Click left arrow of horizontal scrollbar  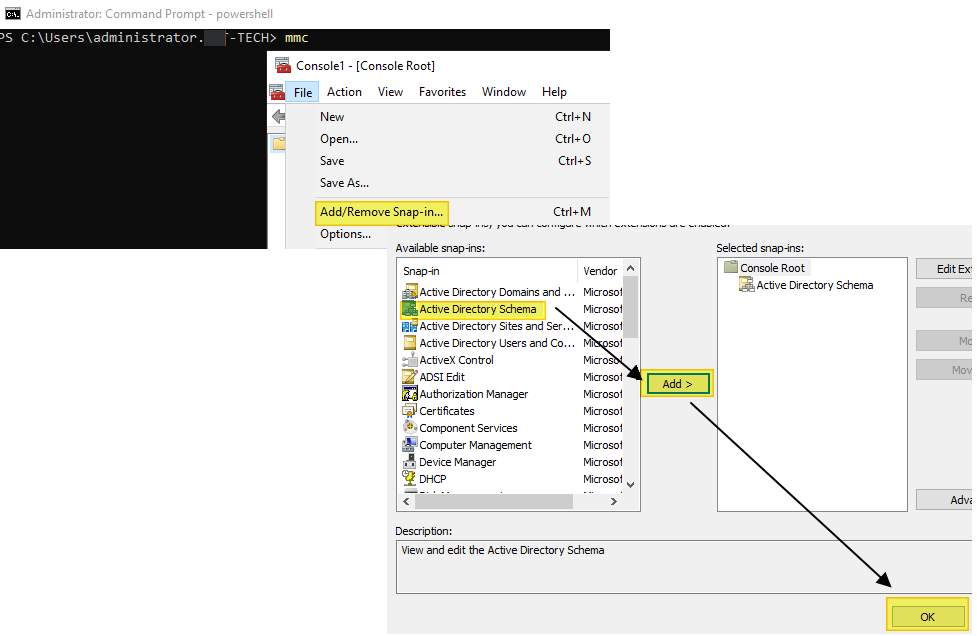click(x=407, y=501)
